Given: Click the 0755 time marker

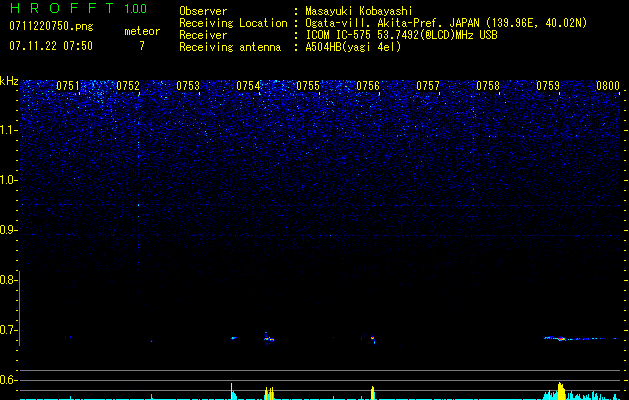Looking at the screenshot, I should [x=308, y=86].
